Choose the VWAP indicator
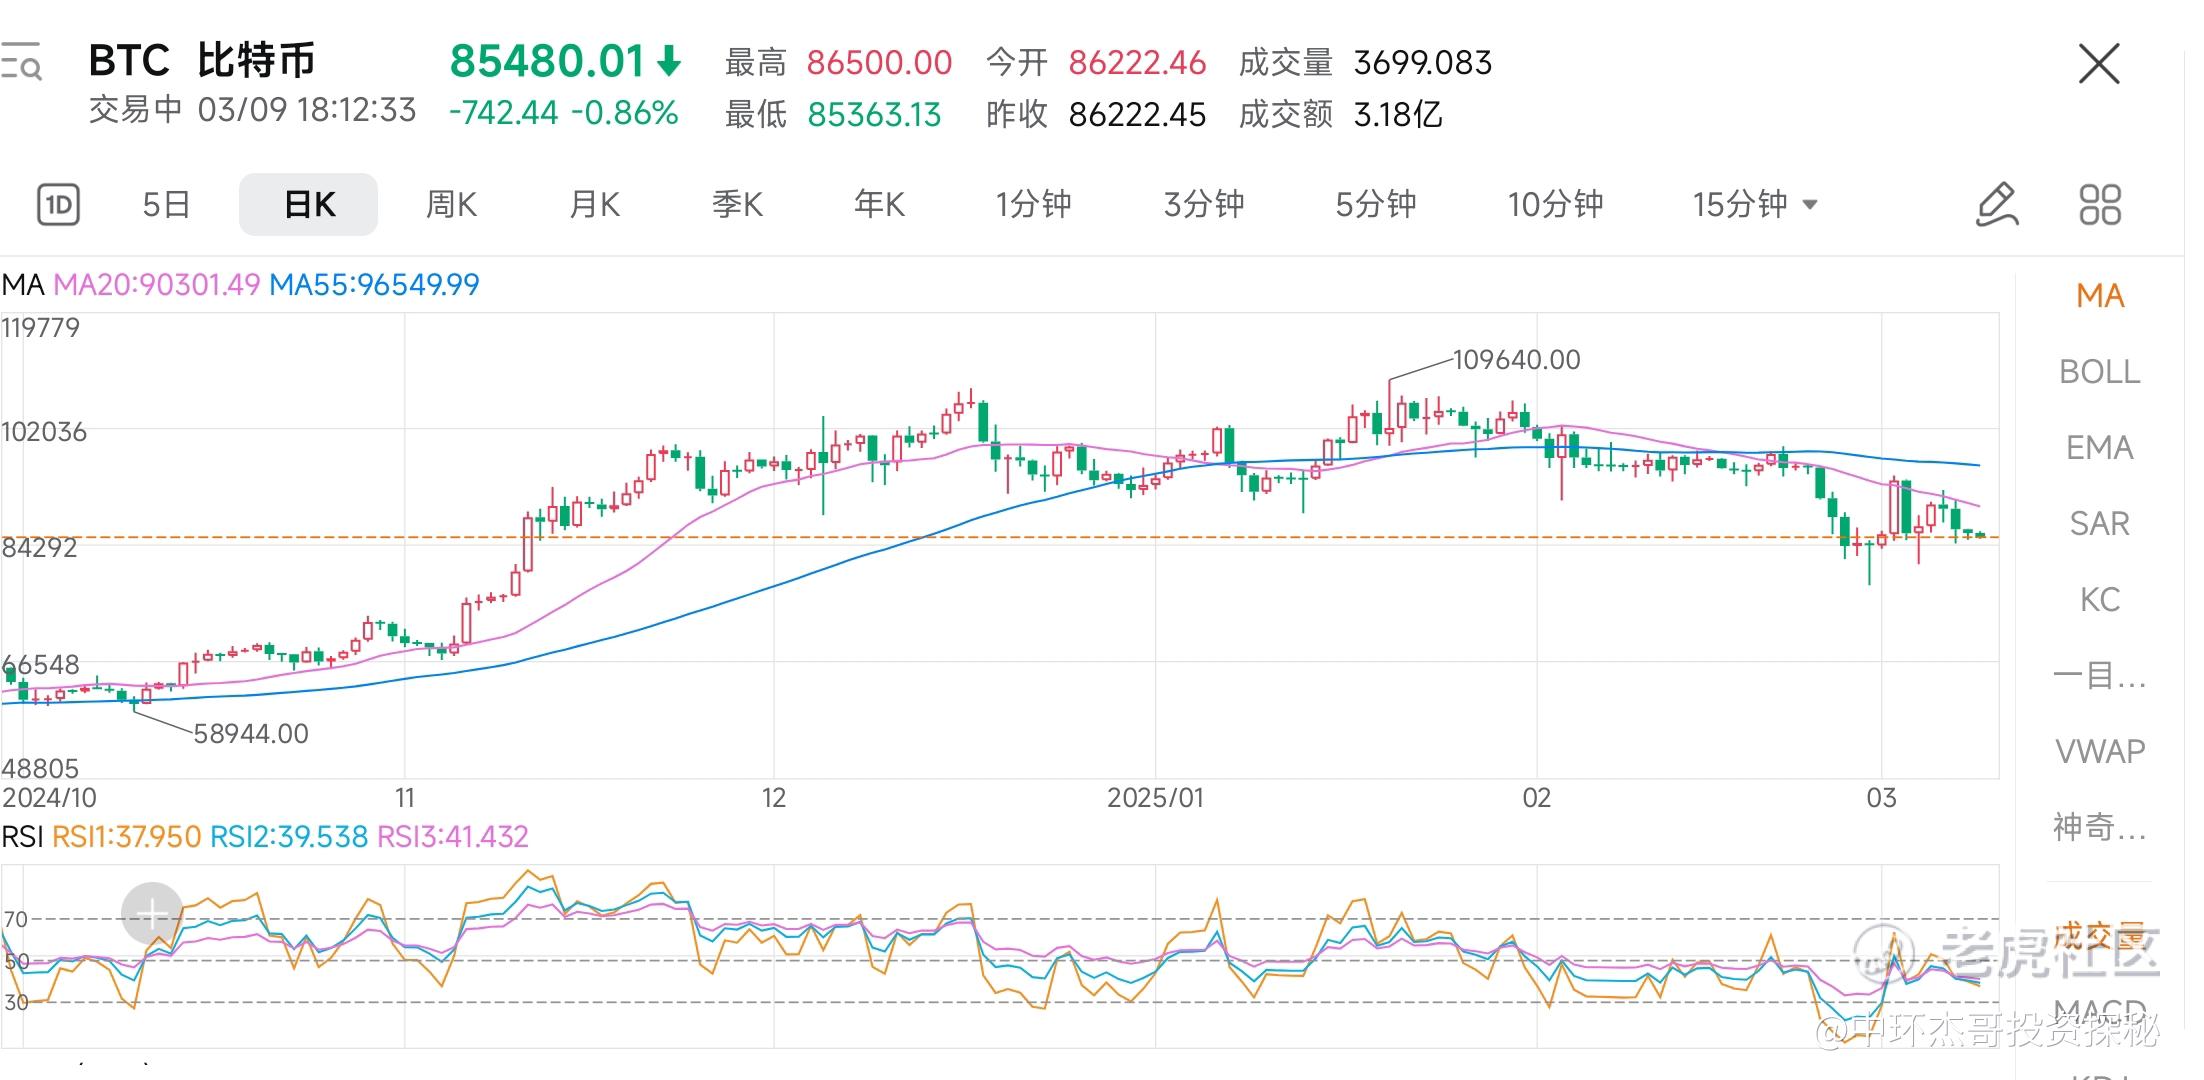This screenshot has height=1080, width=2204. [x=2100, y=752]
